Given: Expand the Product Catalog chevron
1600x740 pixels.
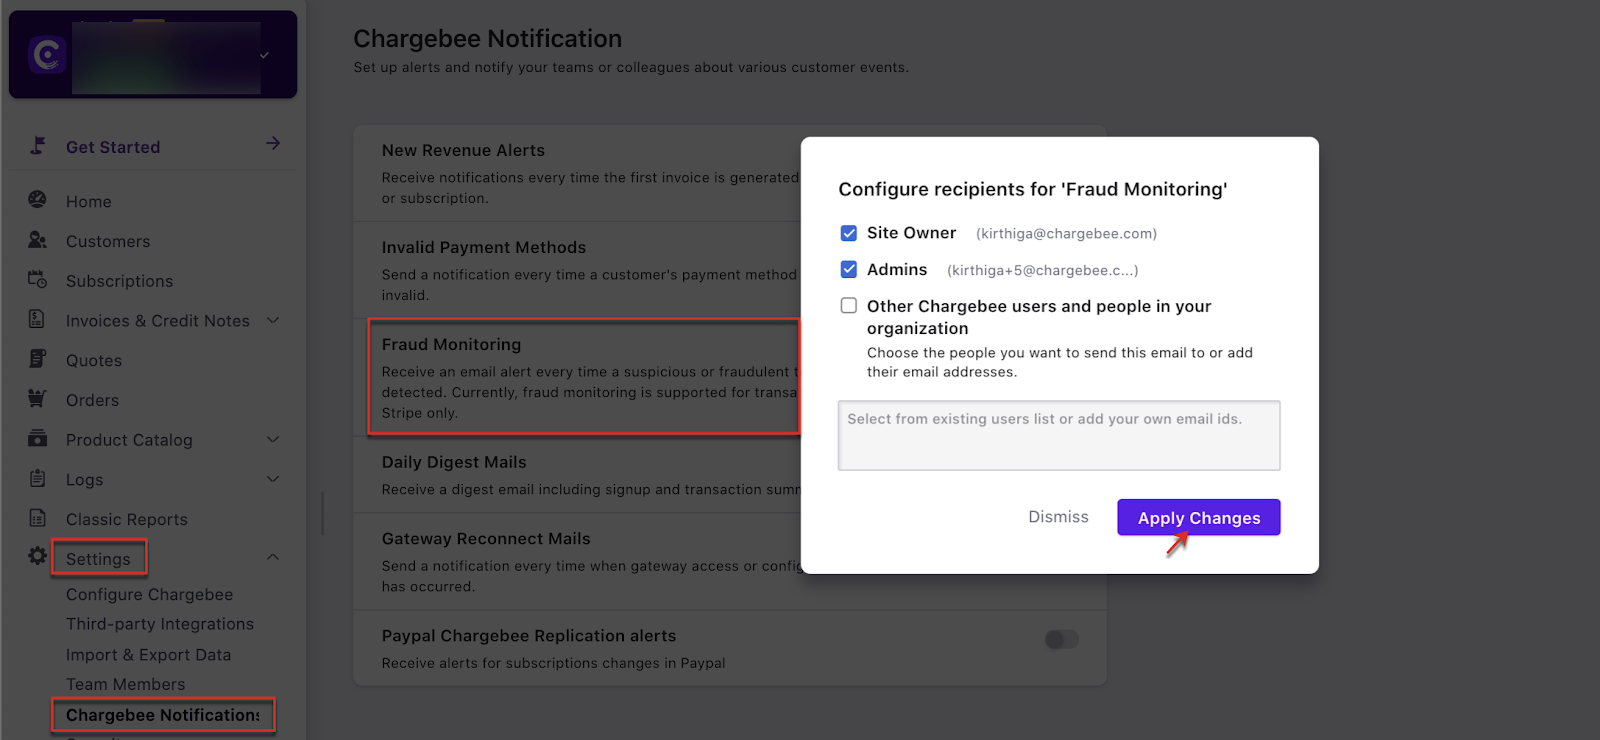Looking at the screenshot, I should tap(273, 439).
